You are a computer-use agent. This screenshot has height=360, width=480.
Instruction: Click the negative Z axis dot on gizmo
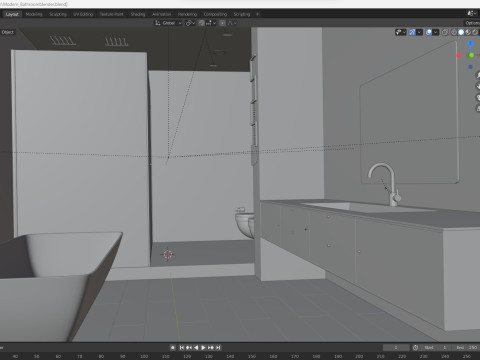(470, 67)
